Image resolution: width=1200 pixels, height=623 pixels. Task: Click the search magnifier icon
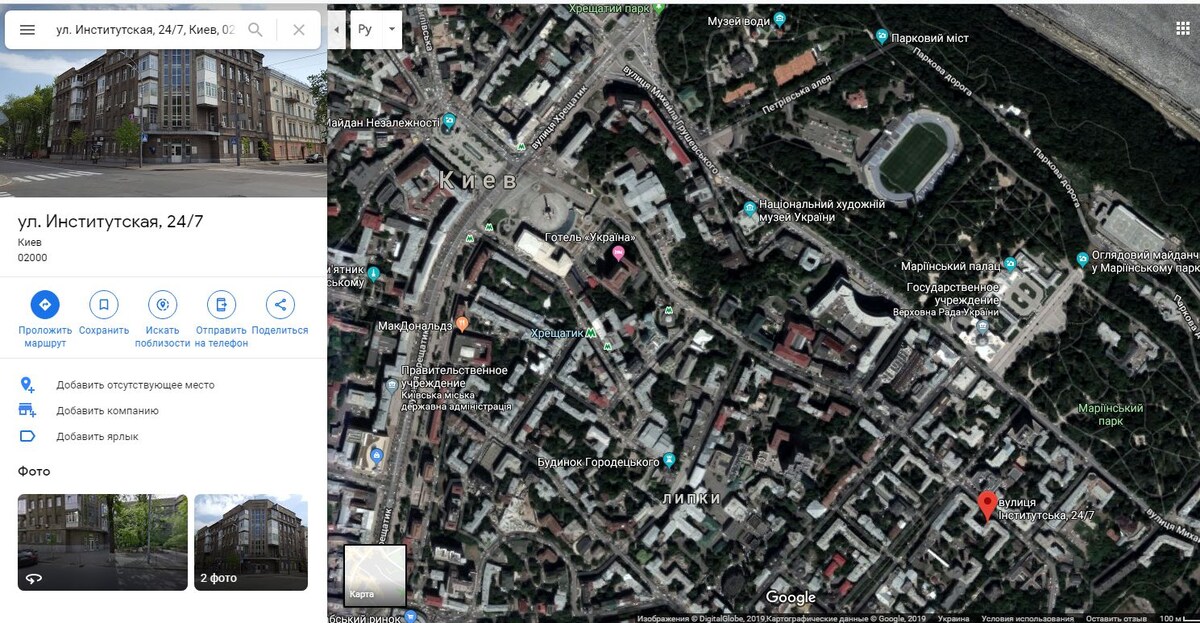(x=255, y=30)
